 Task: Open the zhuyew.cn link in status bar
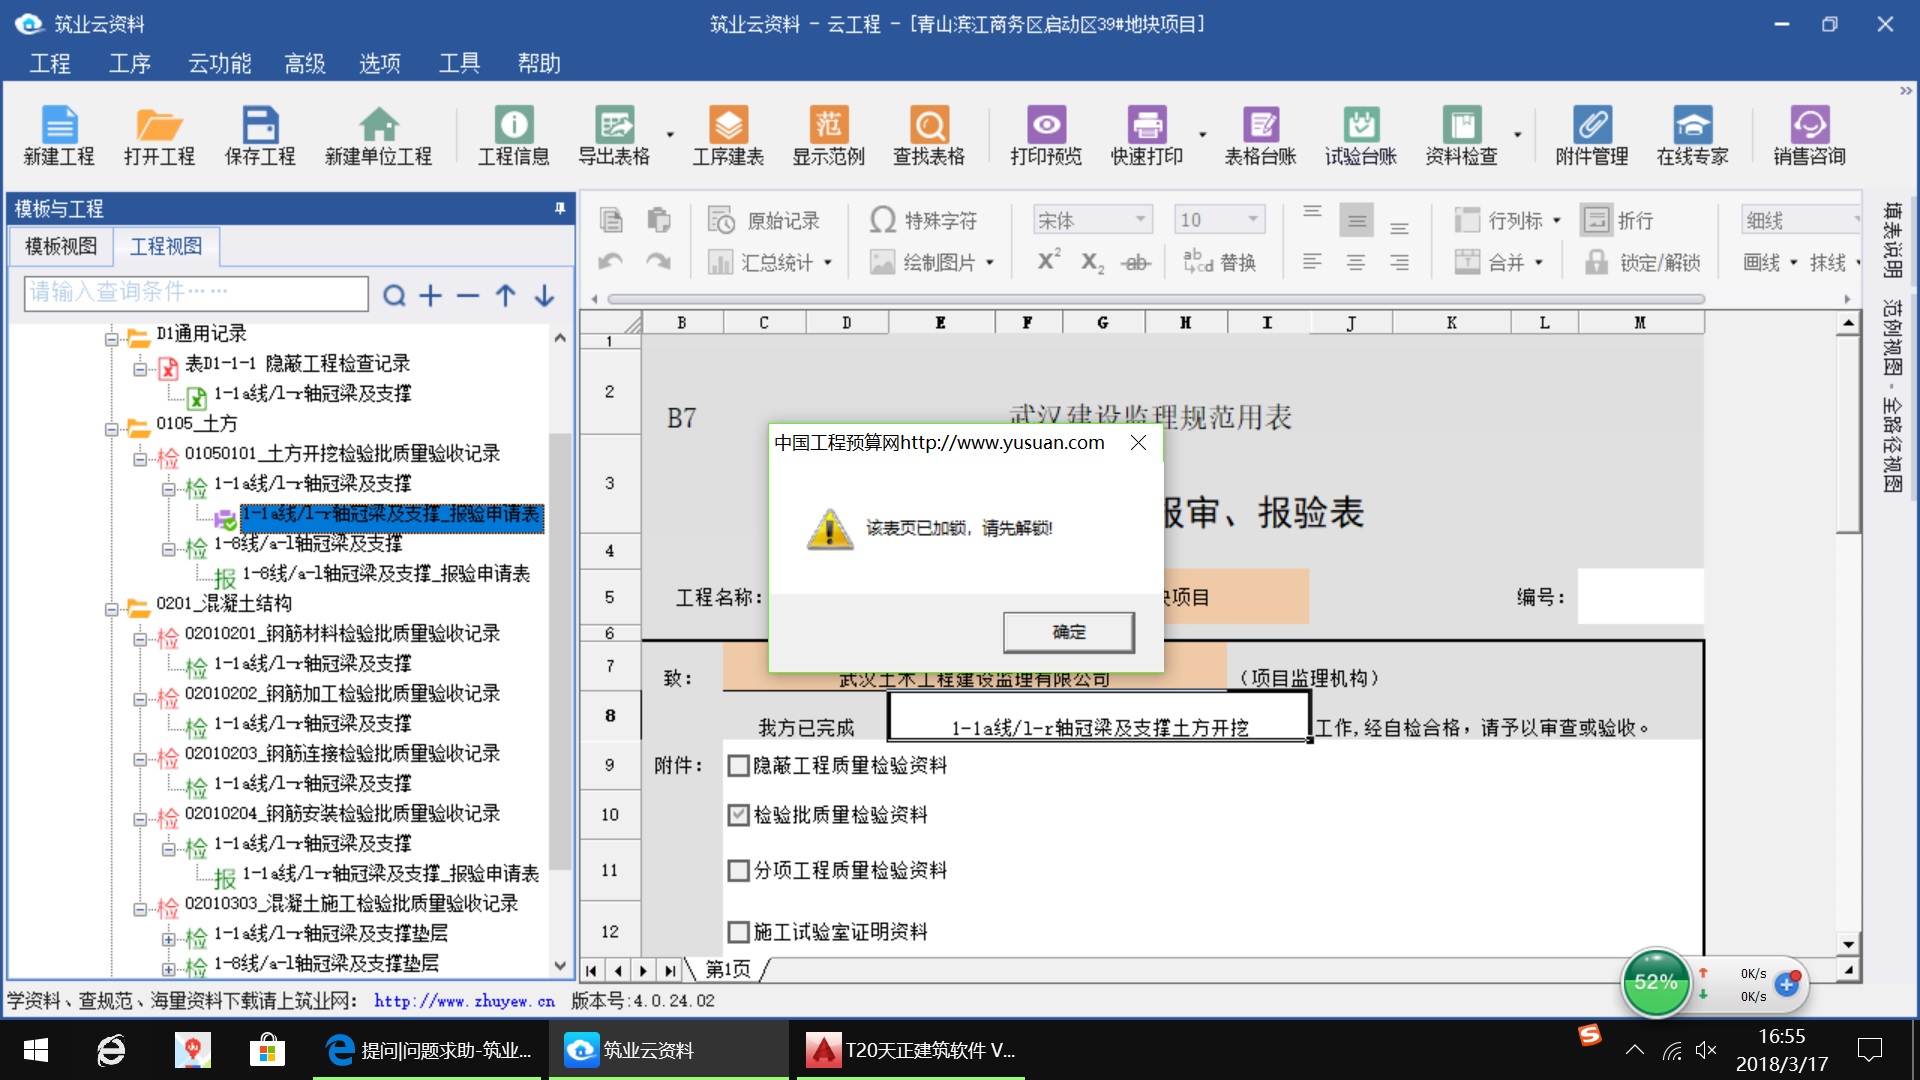(464, 1000)
